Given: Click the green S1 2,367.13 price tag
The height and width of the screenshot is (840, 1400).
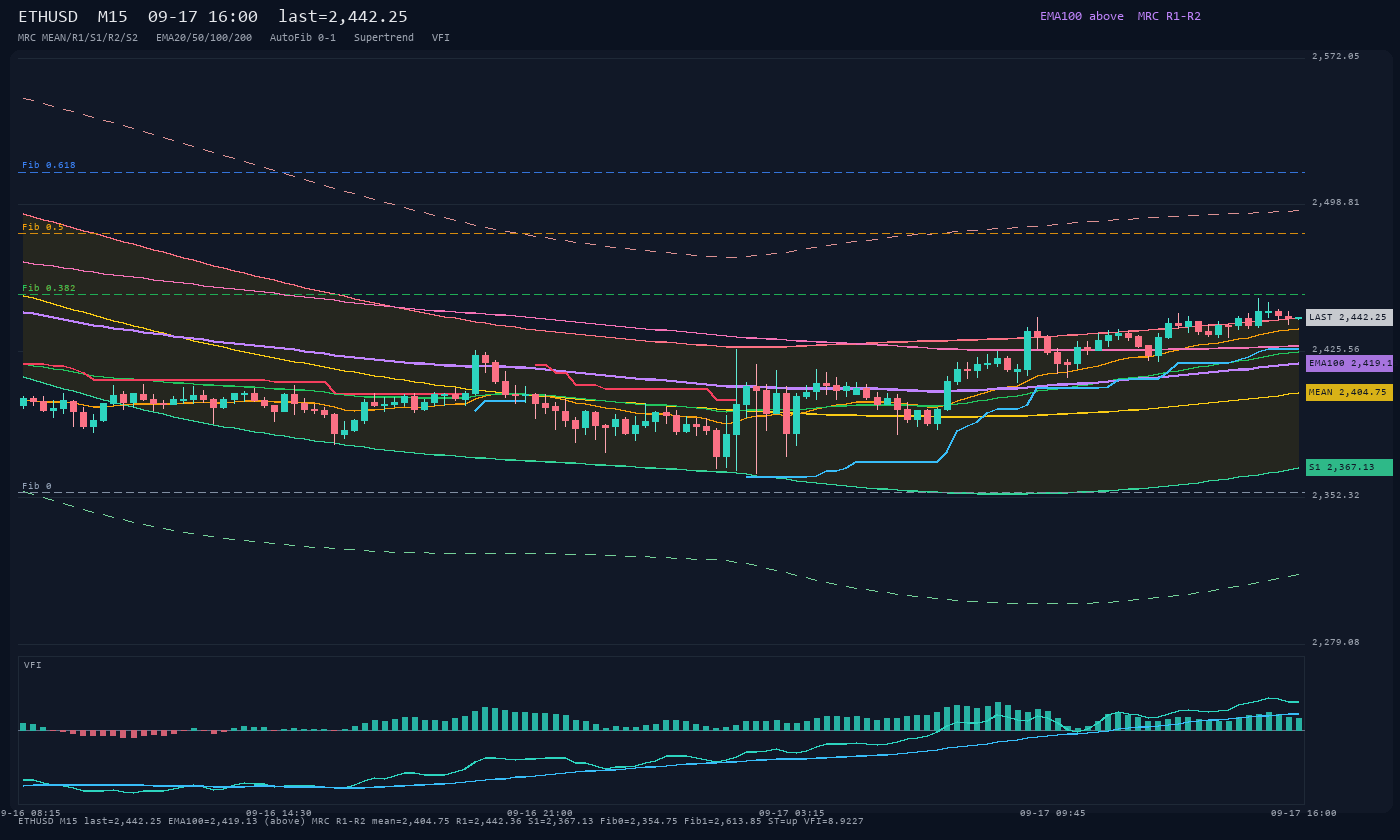Looking at the screenshot, I should (x=1349, y=467).
